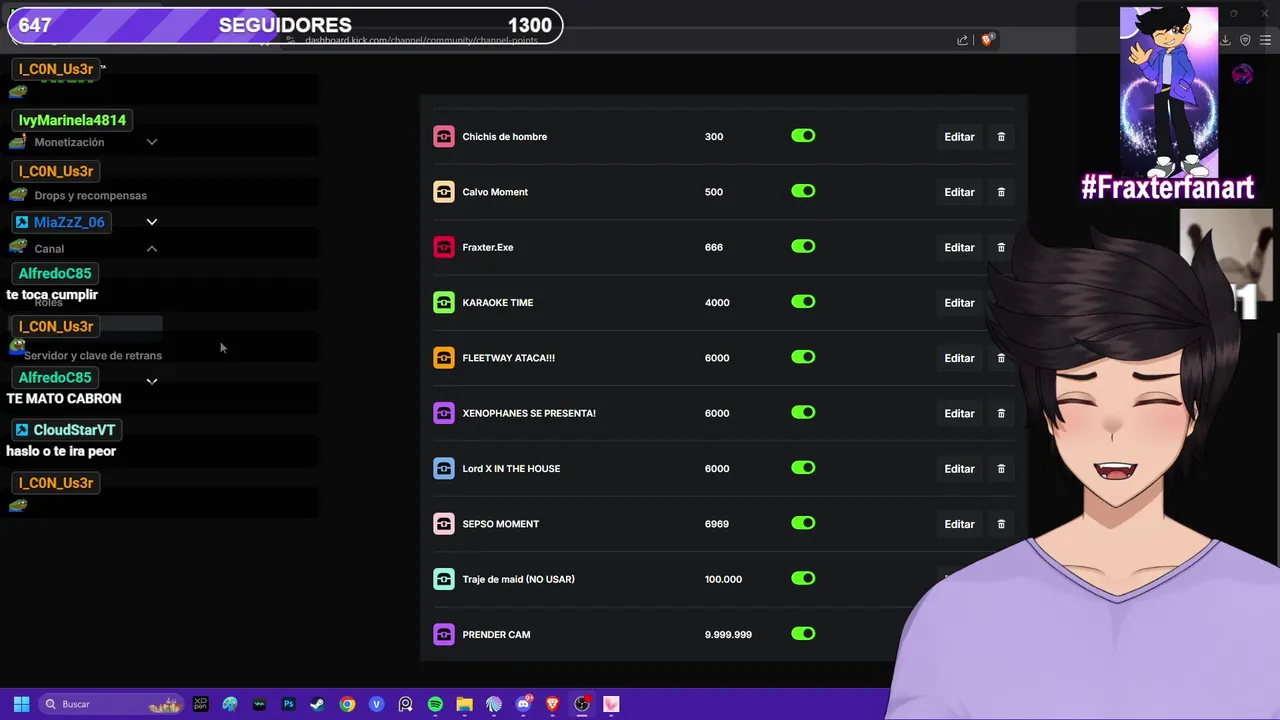The height and width of the screenshot is (720, 1280).
Task: Delete the SEPSO MOMENT reward
Action: point(1001,524)
